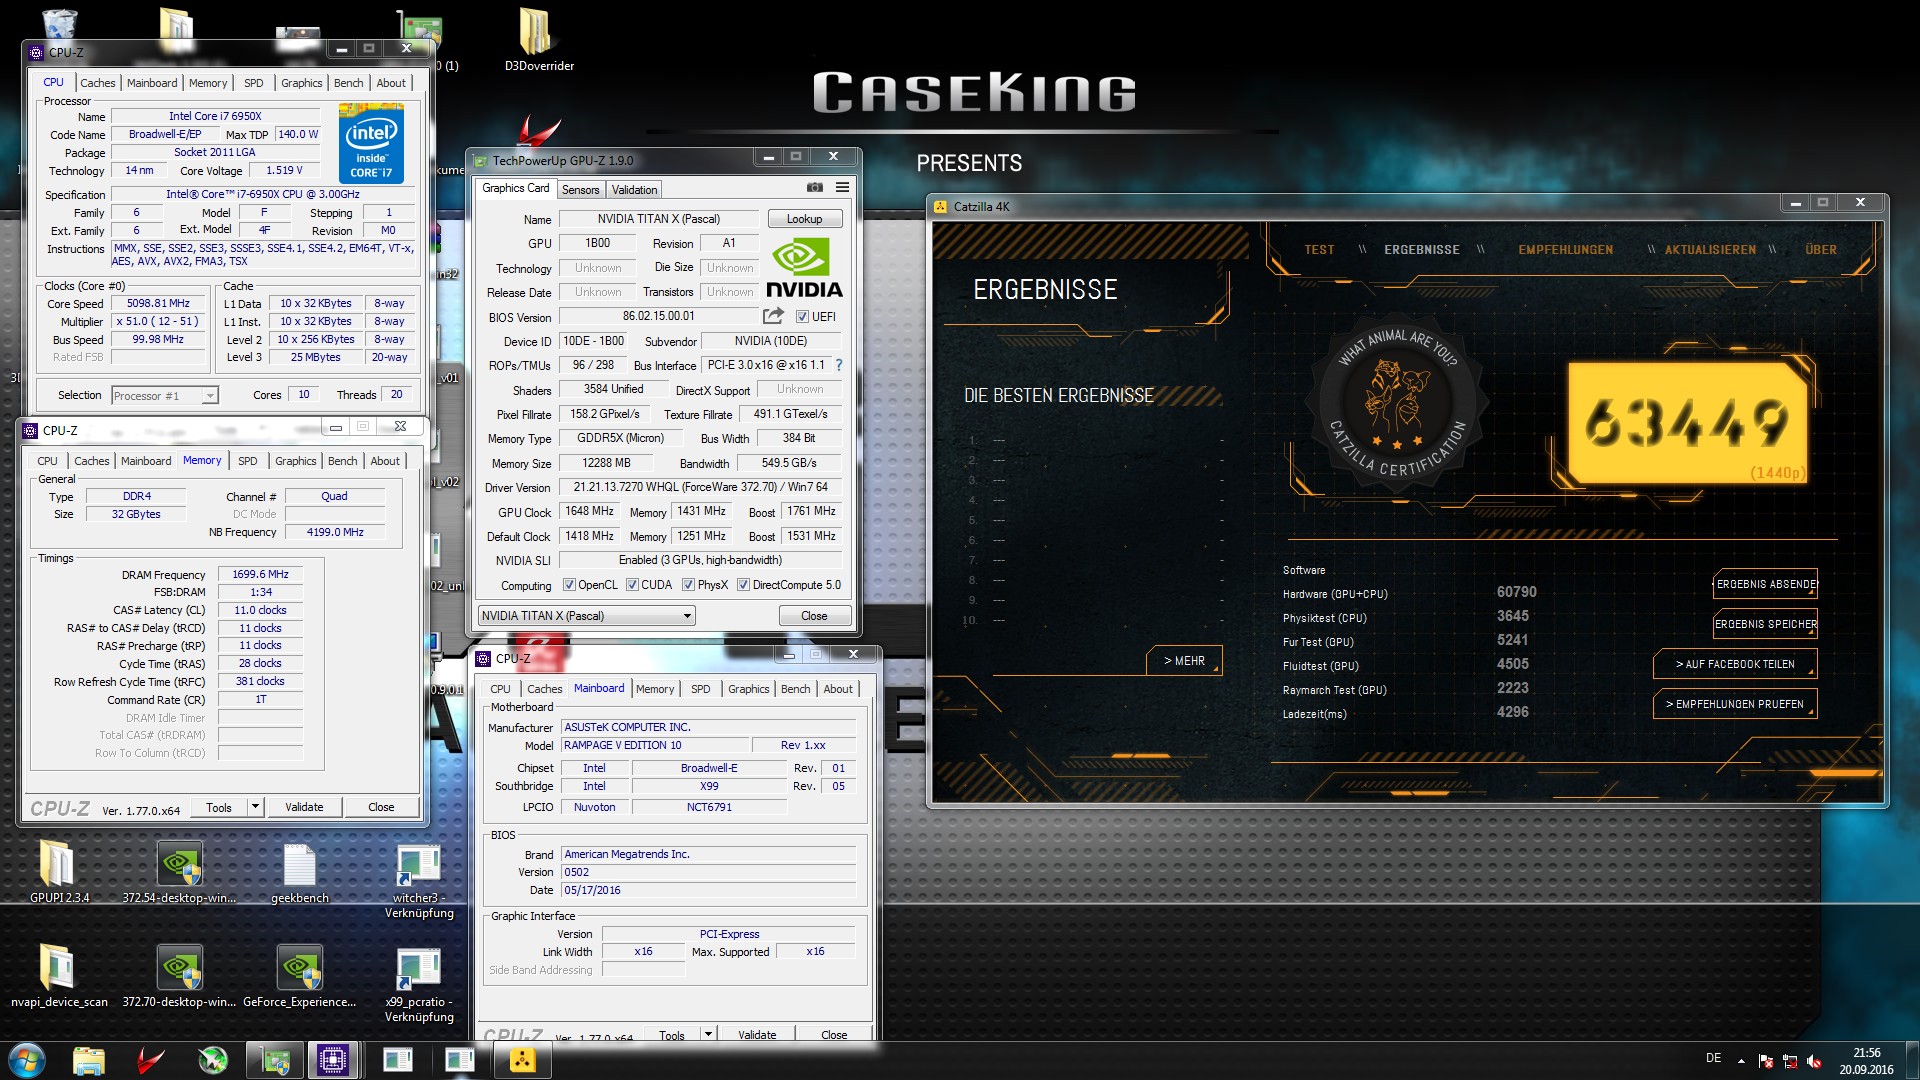Screen dimensions: 1920x1080
Task: Open the GPUPI 2.3.4 folder icon
Action: click(57, 862)
